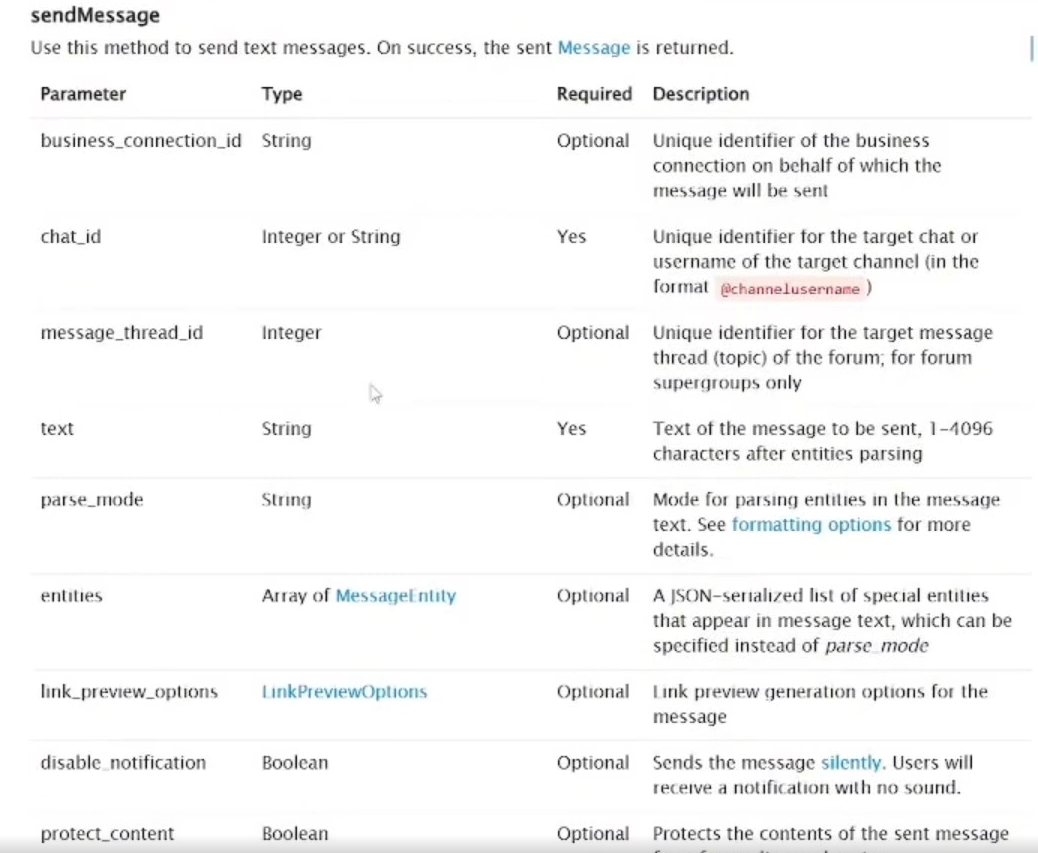Click the entities parameter name
The image size is (1038, 853).
pos(71,596)
